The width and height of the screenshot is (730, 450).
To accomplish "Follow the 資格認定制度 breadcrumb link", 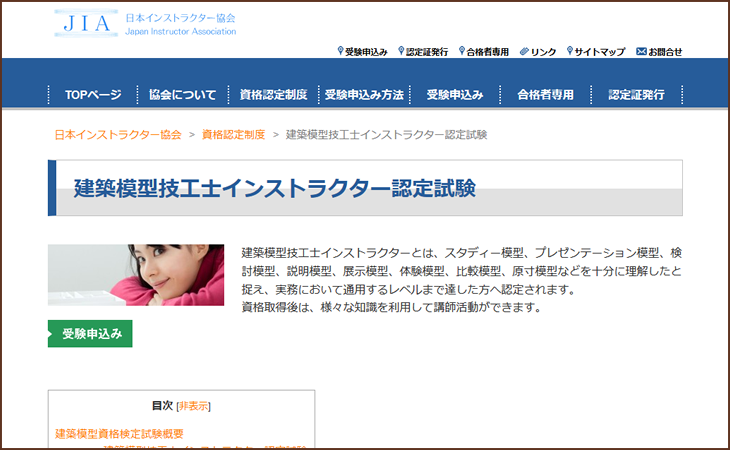I will (233, 134).
